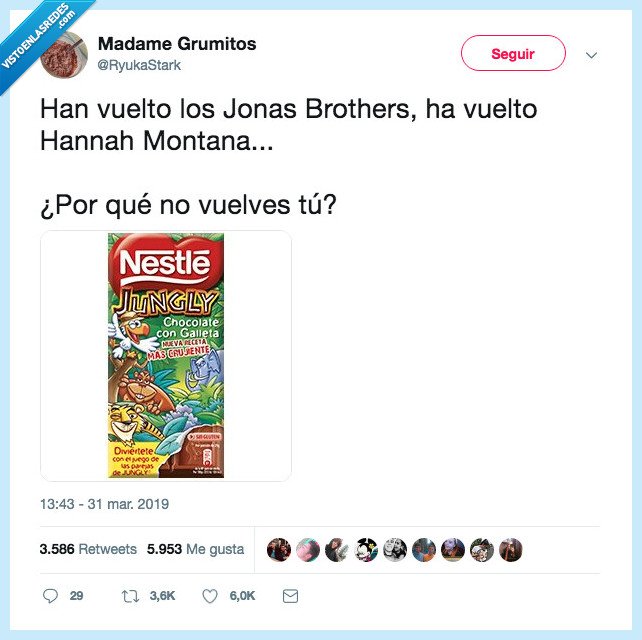View the 3.586 Retweets list
The width and height of the screenshot is (642, 640).
point(88,549)
